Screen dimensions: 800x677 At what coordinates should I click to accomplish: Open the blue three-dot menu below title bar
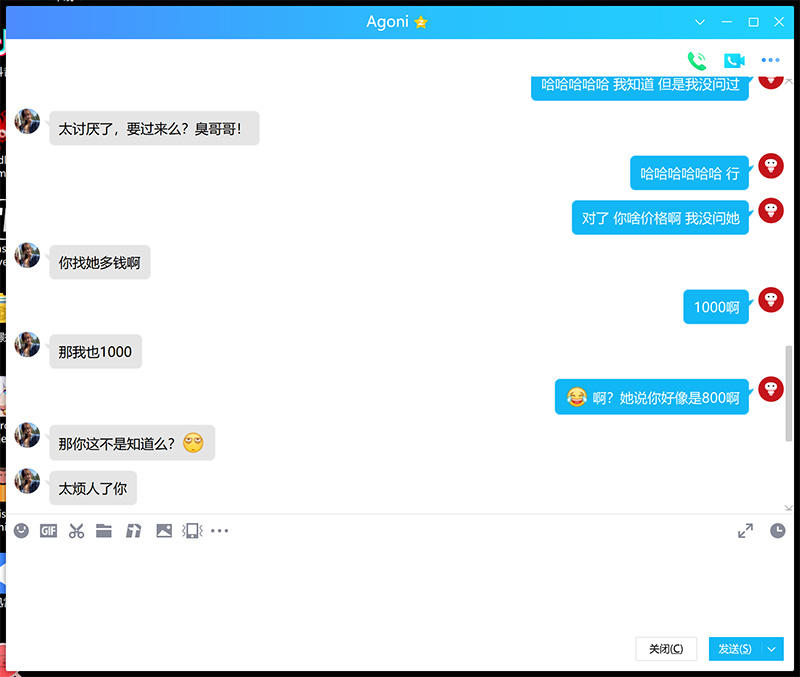[770, 60]
